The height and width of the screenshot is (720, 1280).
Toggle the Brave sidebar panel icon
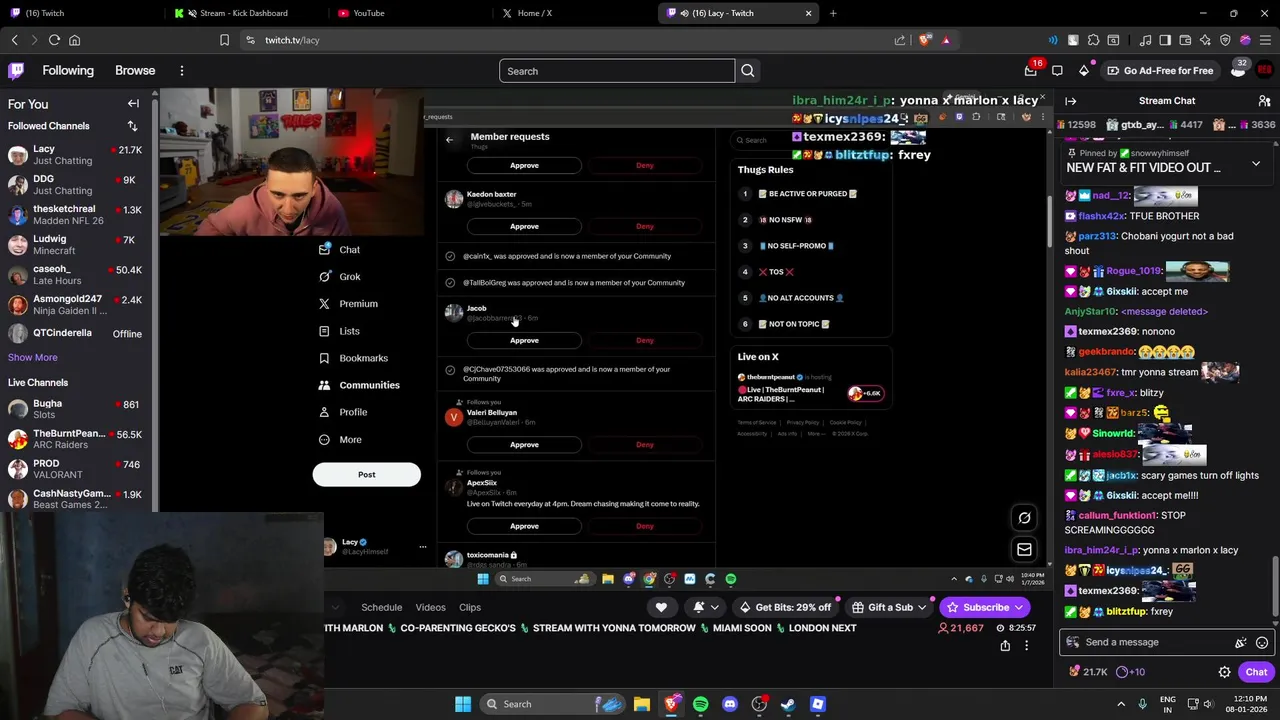coord(1165,40)
